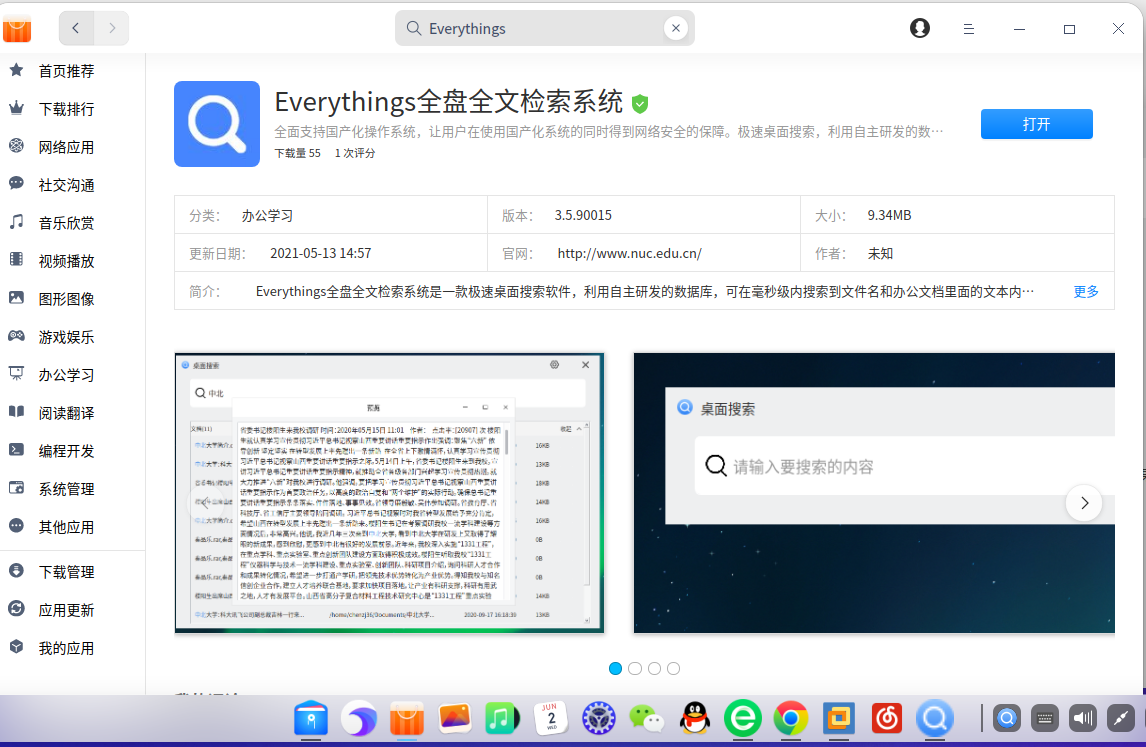
Task: Open the hamburger main menu
Action: point(968,29)
